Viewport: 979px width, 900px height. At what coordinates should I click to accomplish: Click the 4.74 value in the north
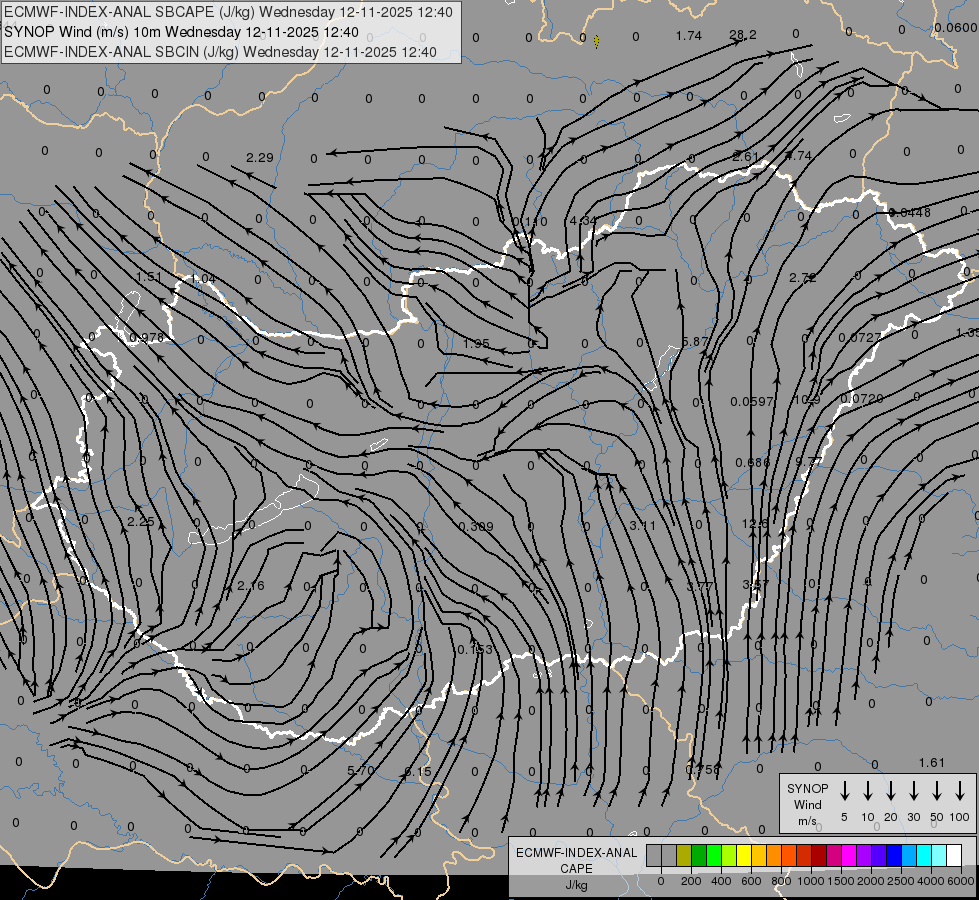799,156
